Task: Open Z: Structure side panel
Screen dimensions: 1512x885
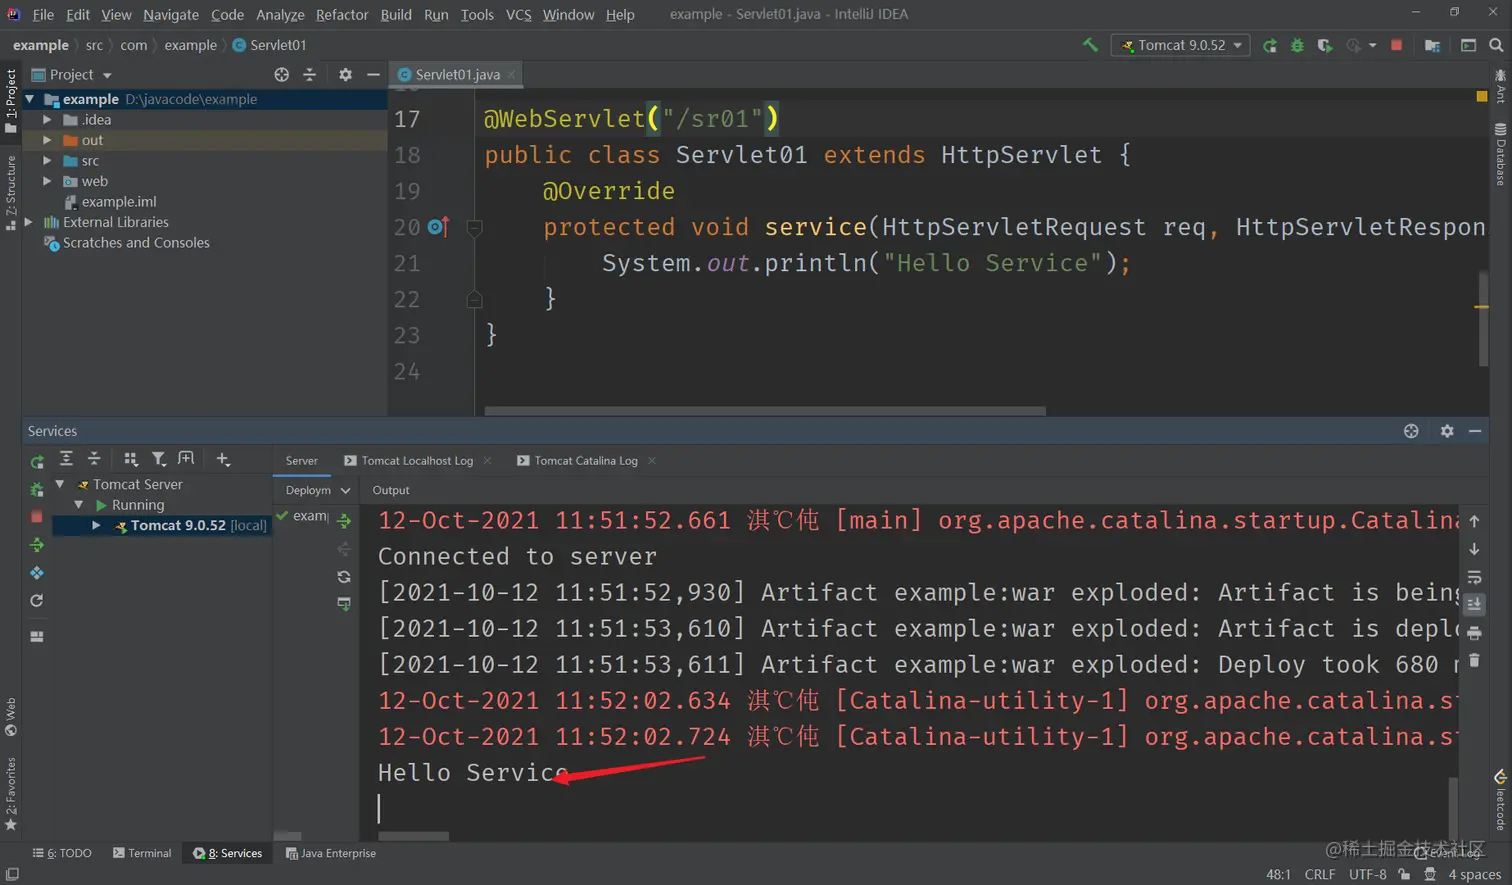Action: (11, 193)
